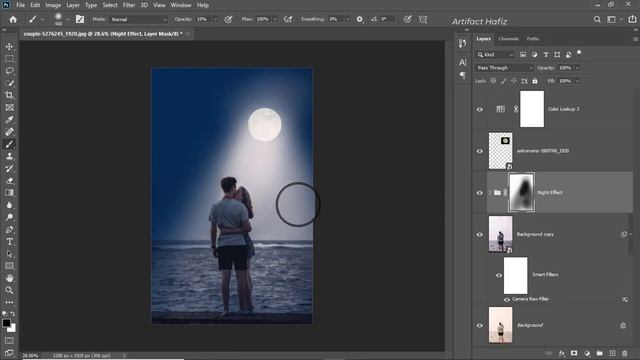Select the Frame tool
The image size is (640, 360).
(x=9, y=107)
